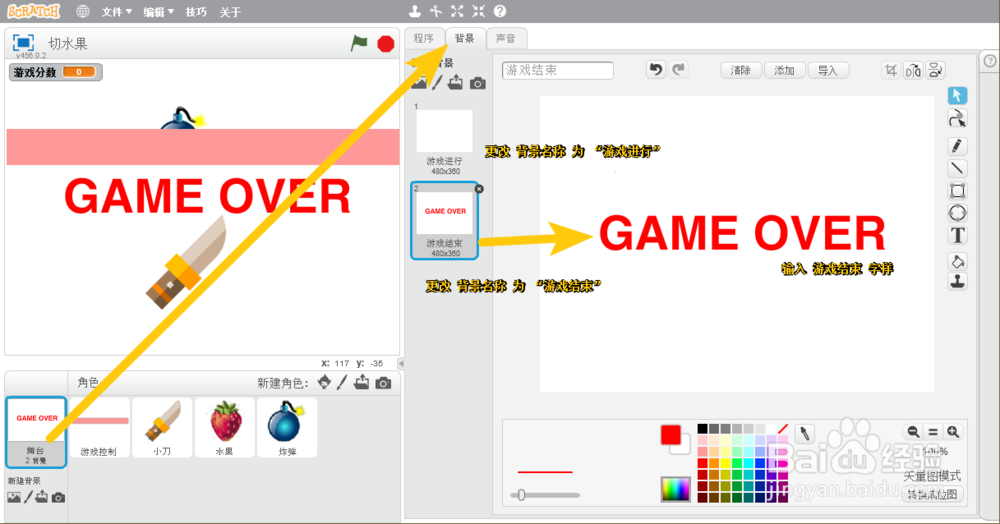The image size is (1000, 524).
Task: Open 文件 menu
Action: point(117,12)
